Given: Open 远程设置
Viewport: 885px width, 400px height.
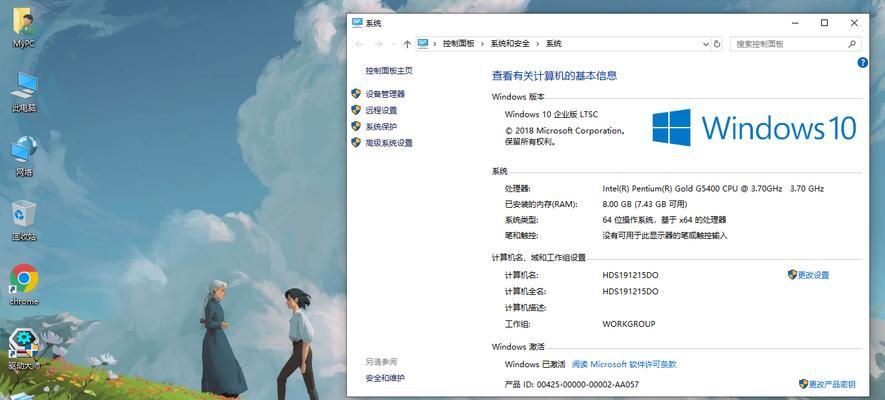Looking at the screenshot, I should click(381, 111).
